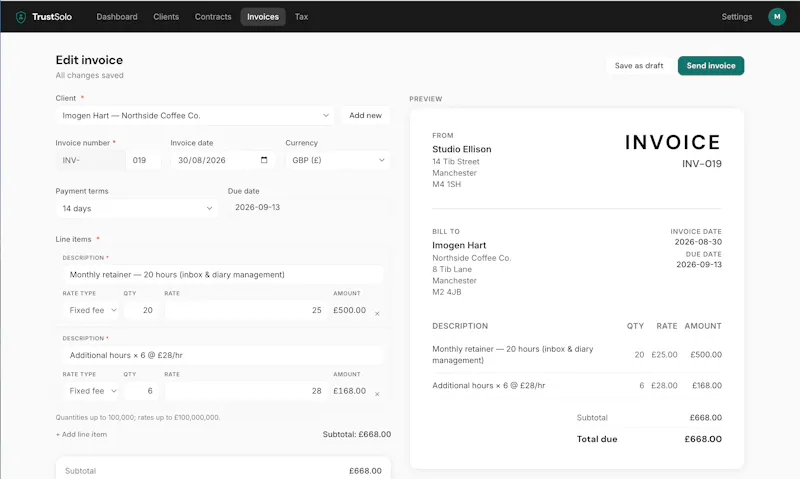The height and width of the screenshot is (479, 800).
Task: Go to the Clients section
Action: tap(166, 17)
